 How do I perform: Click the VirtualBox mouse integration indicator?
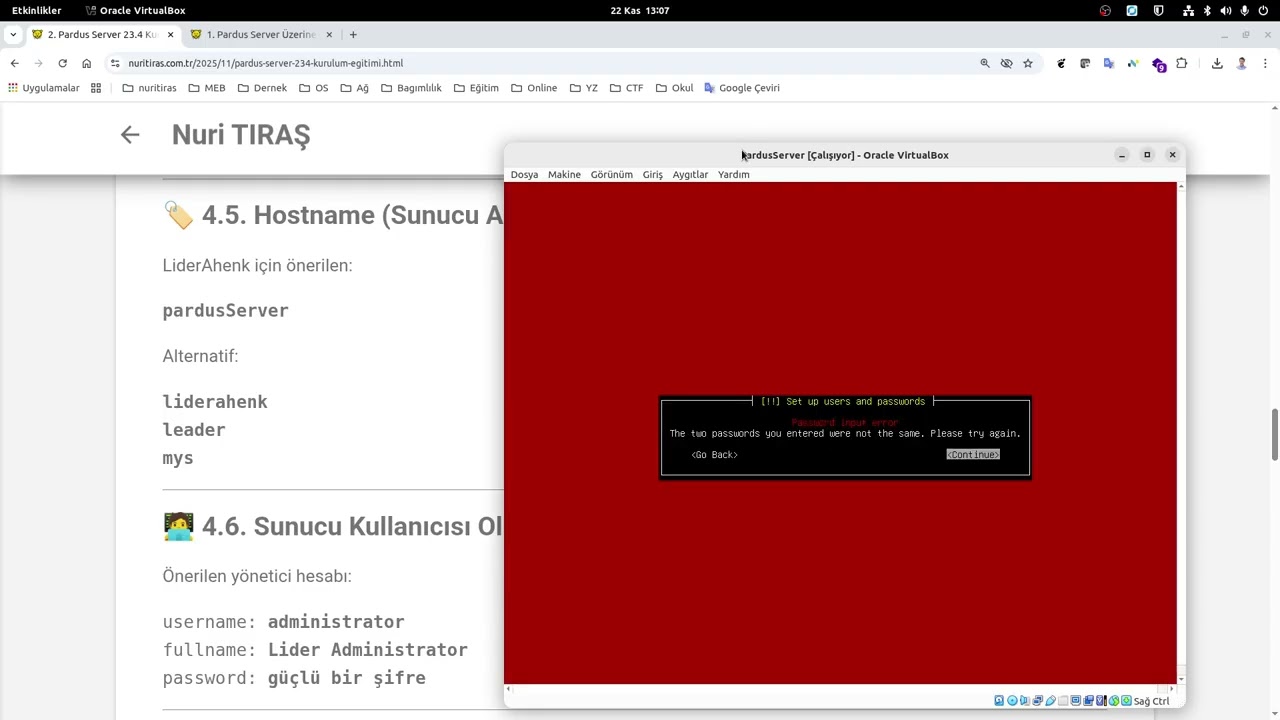(1114, 701)
